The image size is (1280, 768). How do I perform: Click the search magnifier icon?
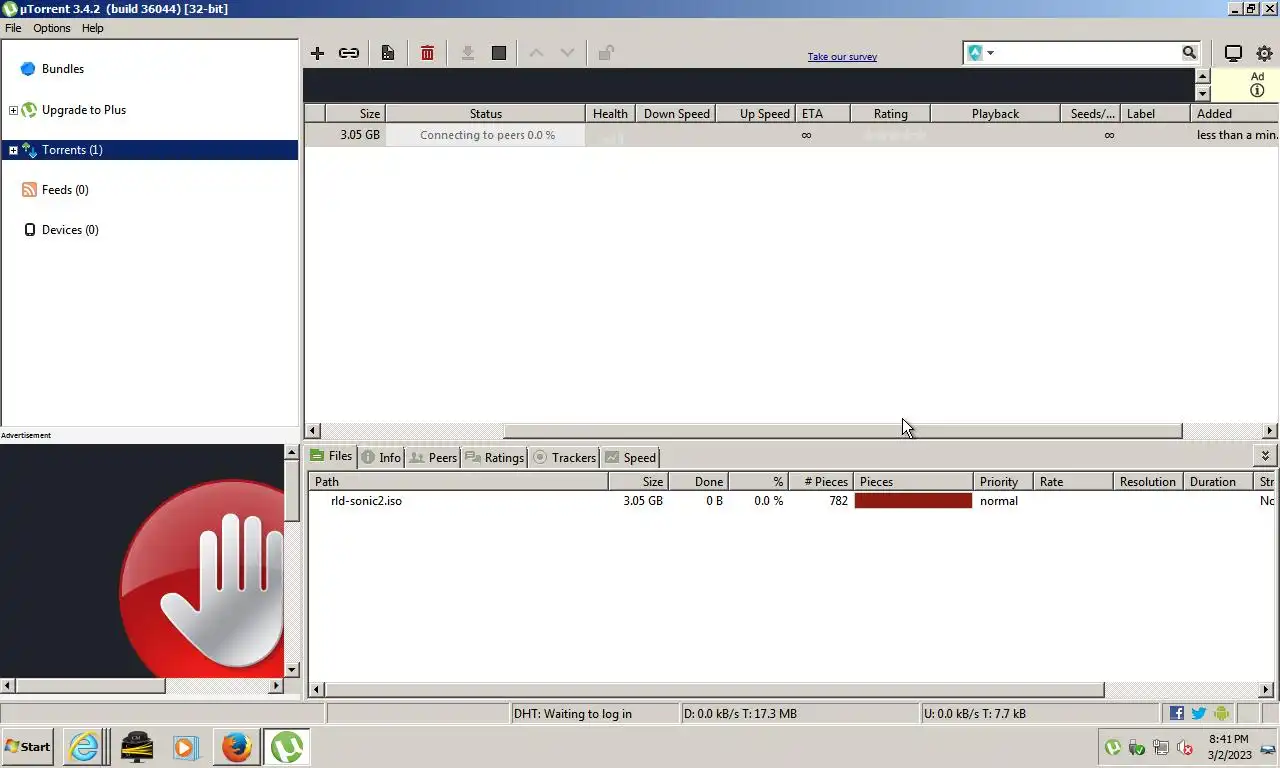click(1189, 53)
